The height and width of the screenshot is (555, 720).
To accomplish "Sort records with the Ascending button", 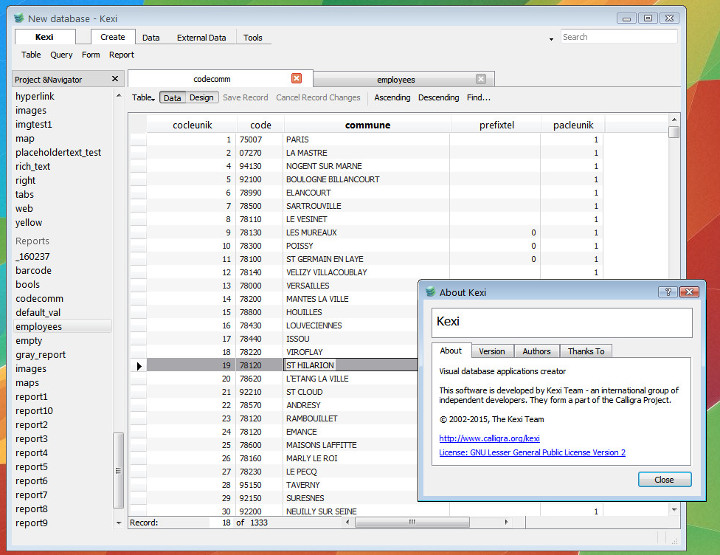I will 392,98.
